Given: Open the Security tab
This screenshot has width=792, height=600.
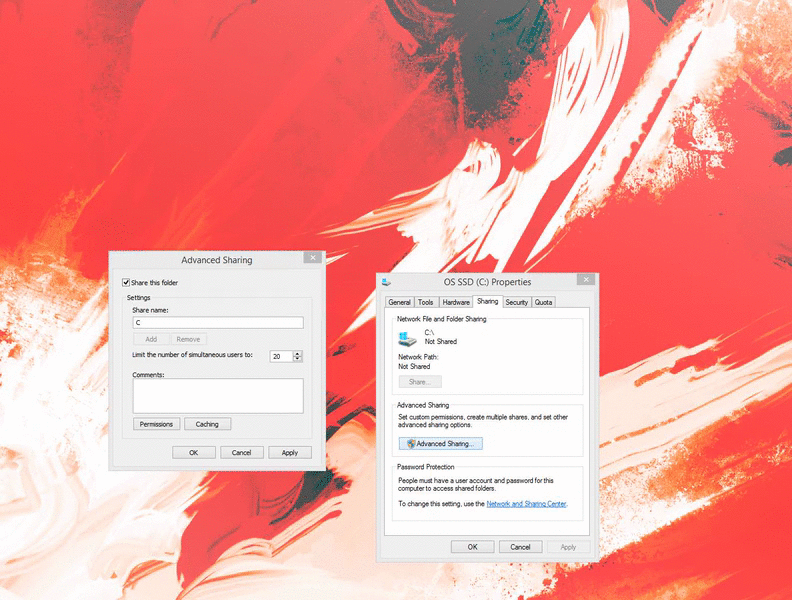Looking at the screenshot, I should [x=516, y=302].
